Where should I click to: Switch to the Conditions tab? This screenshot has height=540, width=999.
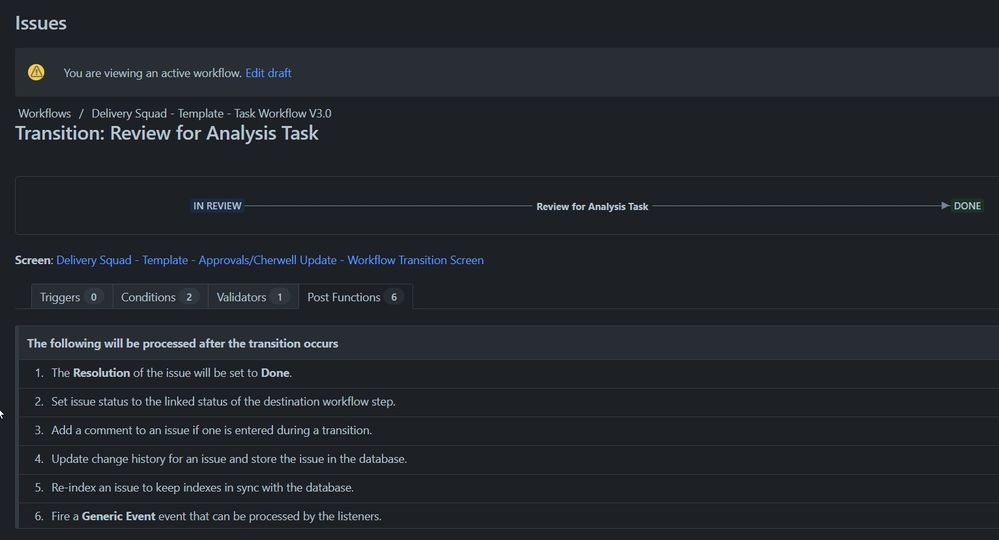click(160, 297)
